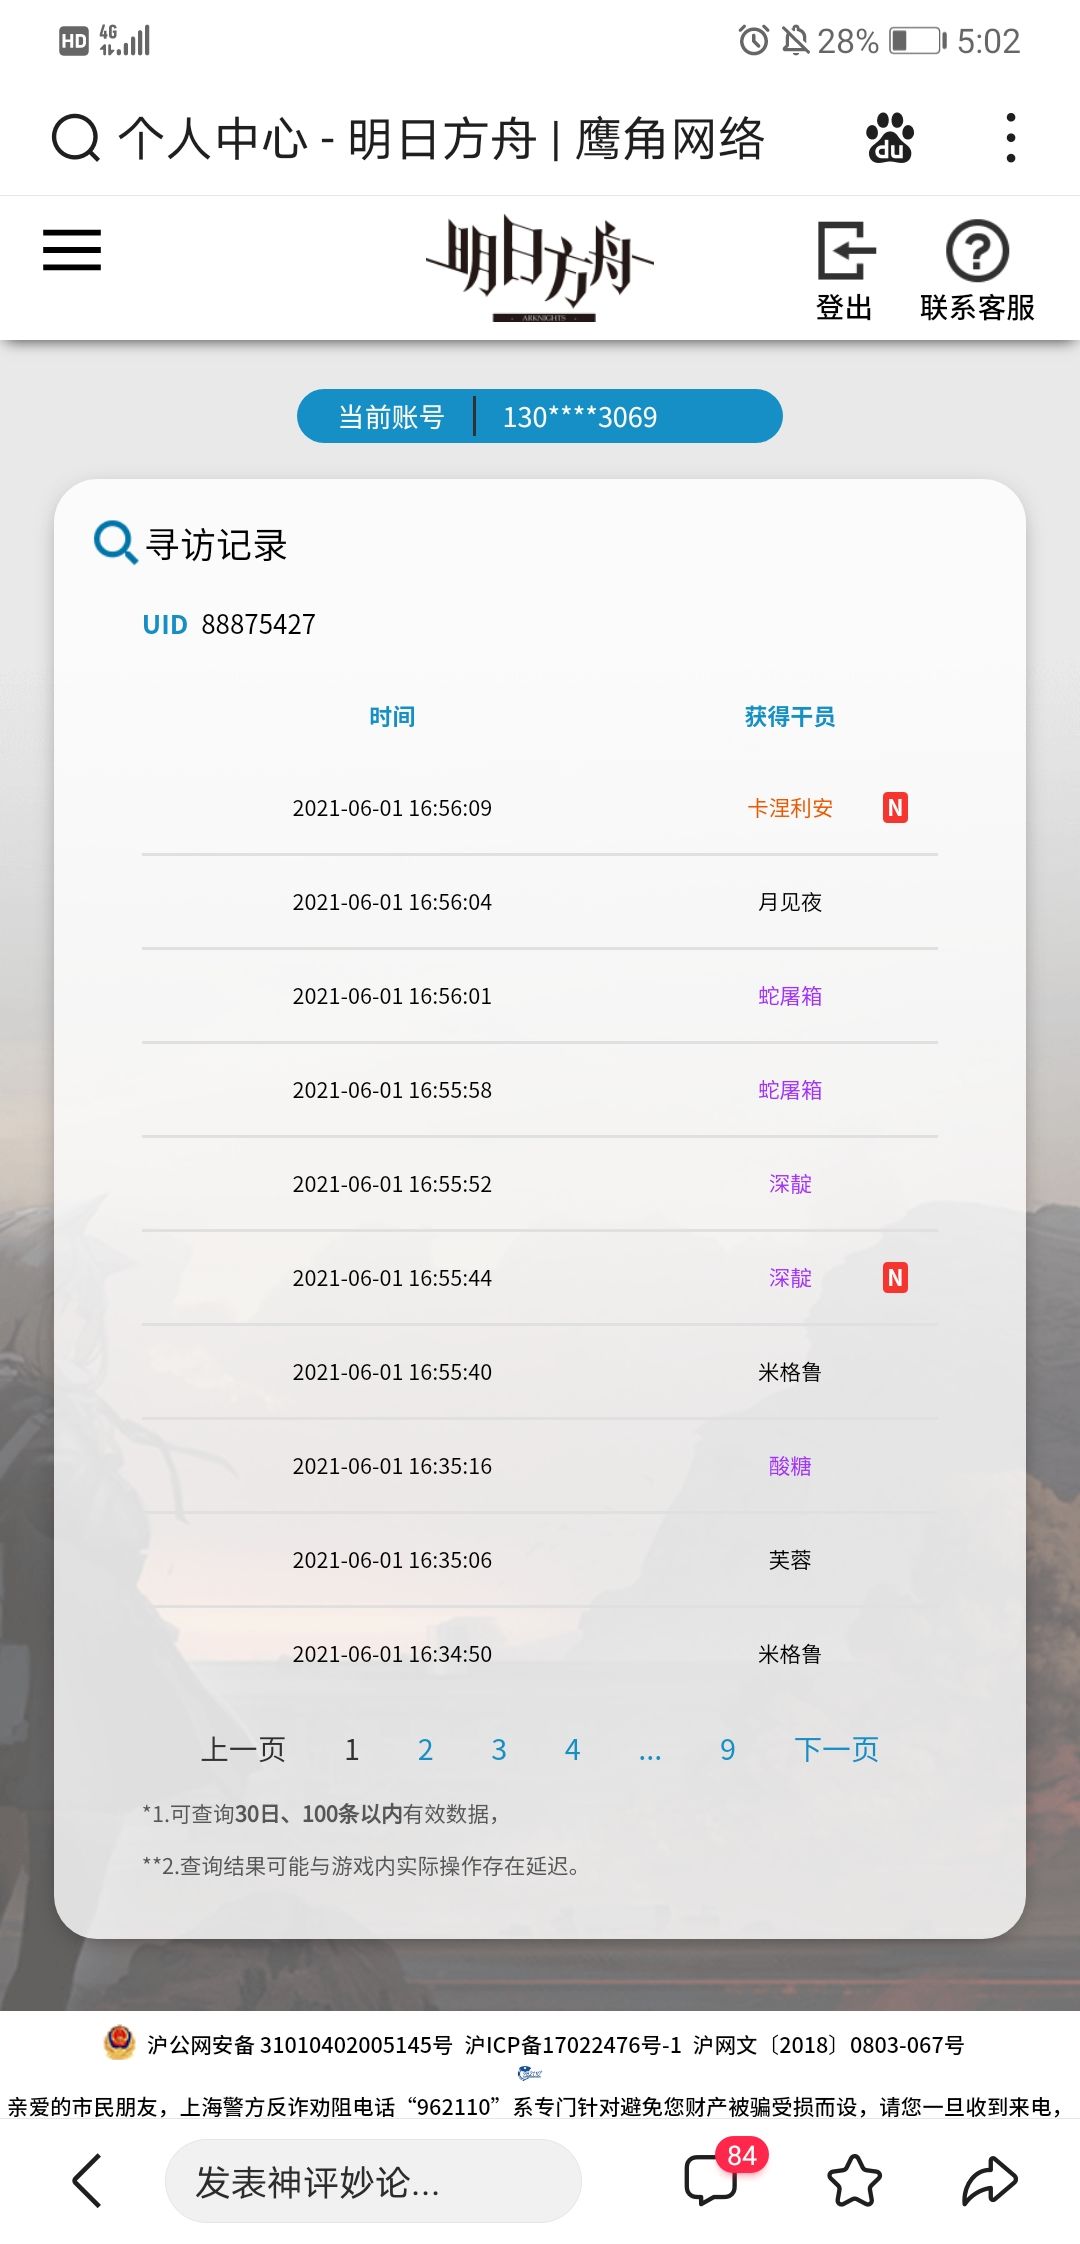
Task: Tap the comment input field (发表神评妙论)
Action: tap(373, 2181)
